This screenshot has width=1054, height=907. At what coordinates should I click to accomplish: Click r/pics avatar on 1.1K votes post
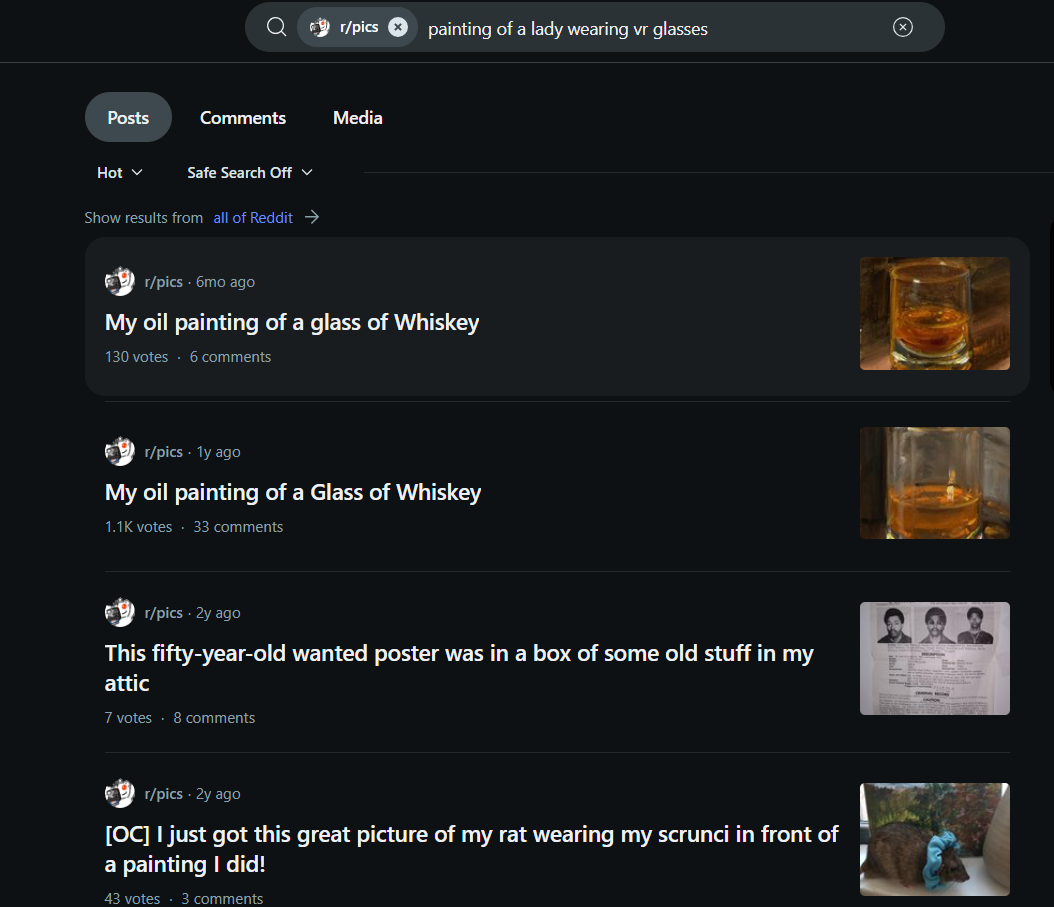[120, 452]
